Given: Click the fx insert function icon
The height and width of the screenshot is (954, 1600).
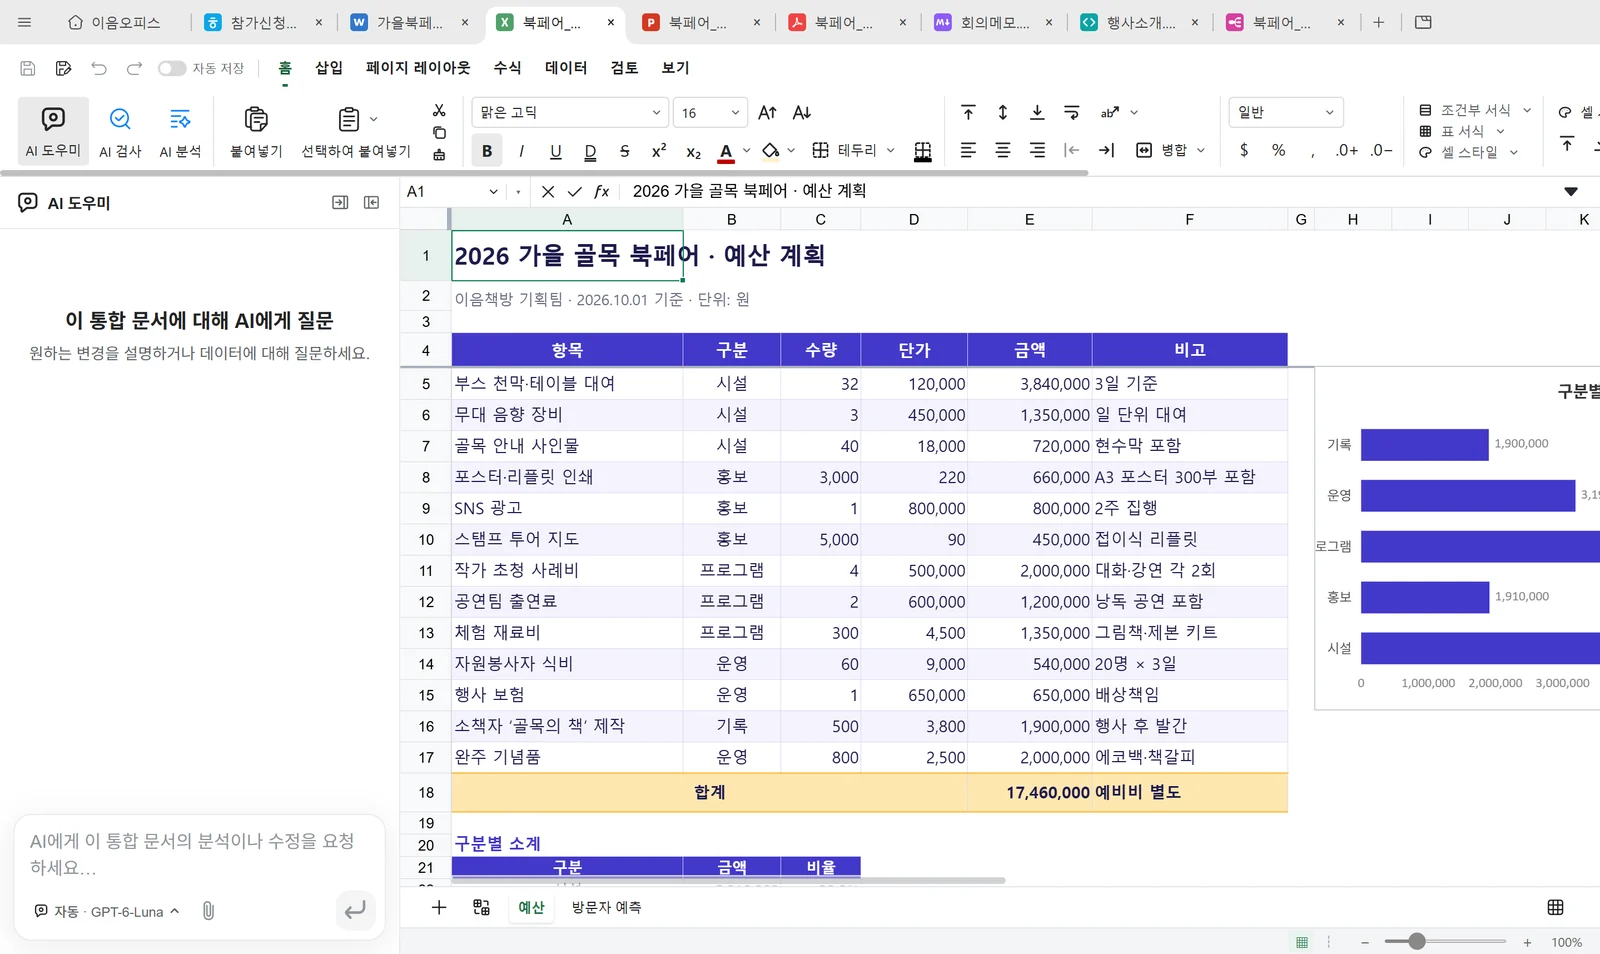Looking at the screenshot, I should click(602, 191).
